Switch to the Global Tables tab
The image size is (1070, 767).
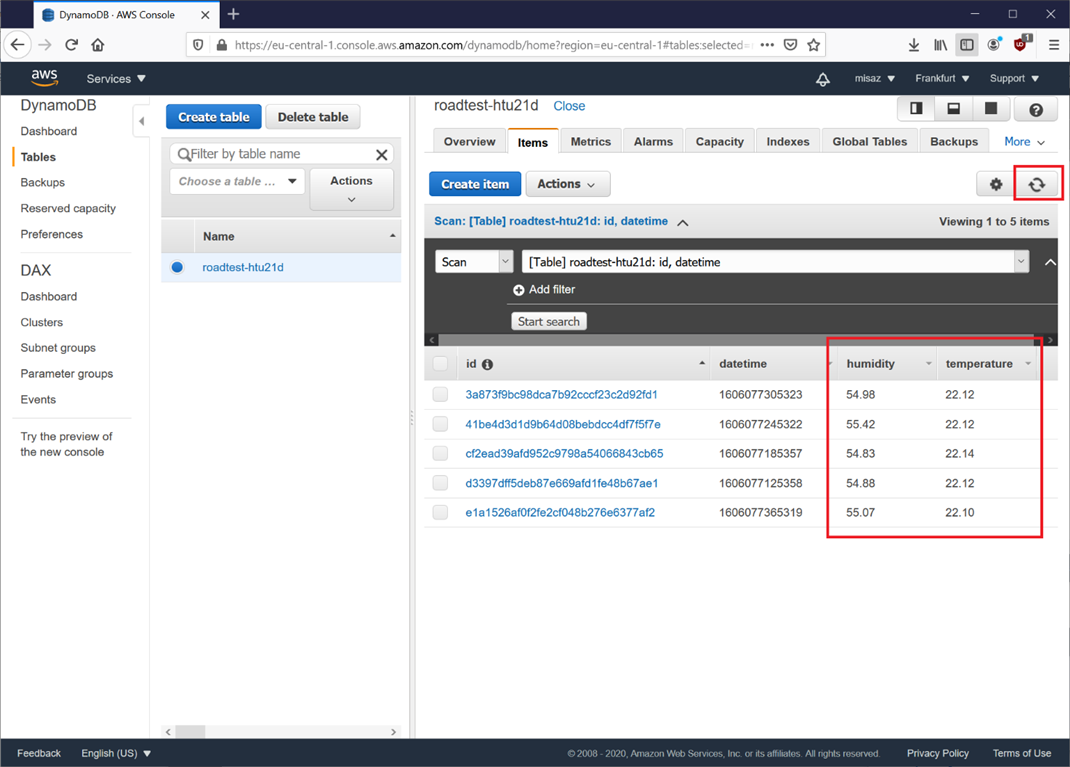click(x=869, y=142)
